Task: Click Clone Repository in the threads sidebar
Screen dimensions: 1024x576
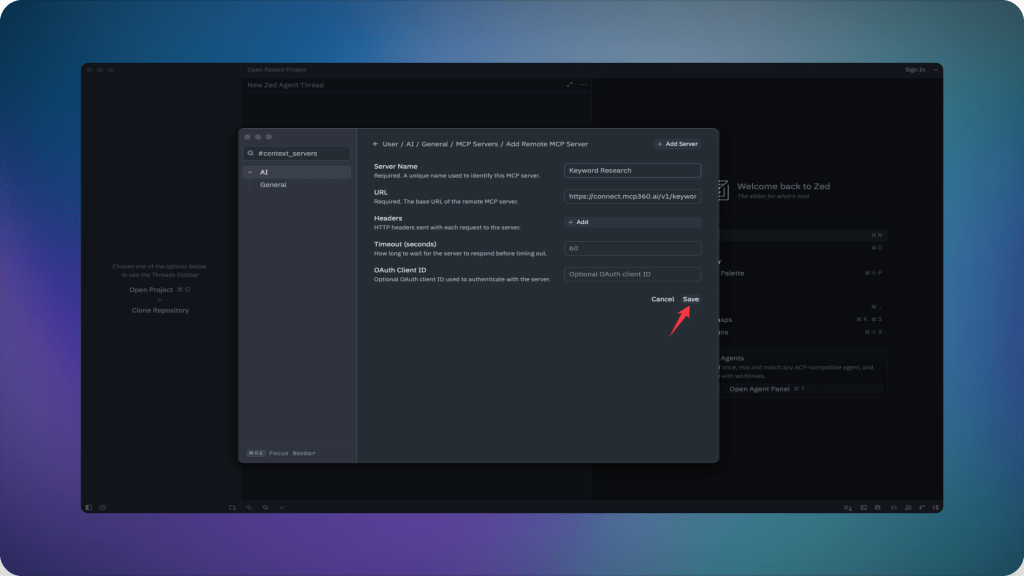Action: pyautogui.click(x=161, y=310)
